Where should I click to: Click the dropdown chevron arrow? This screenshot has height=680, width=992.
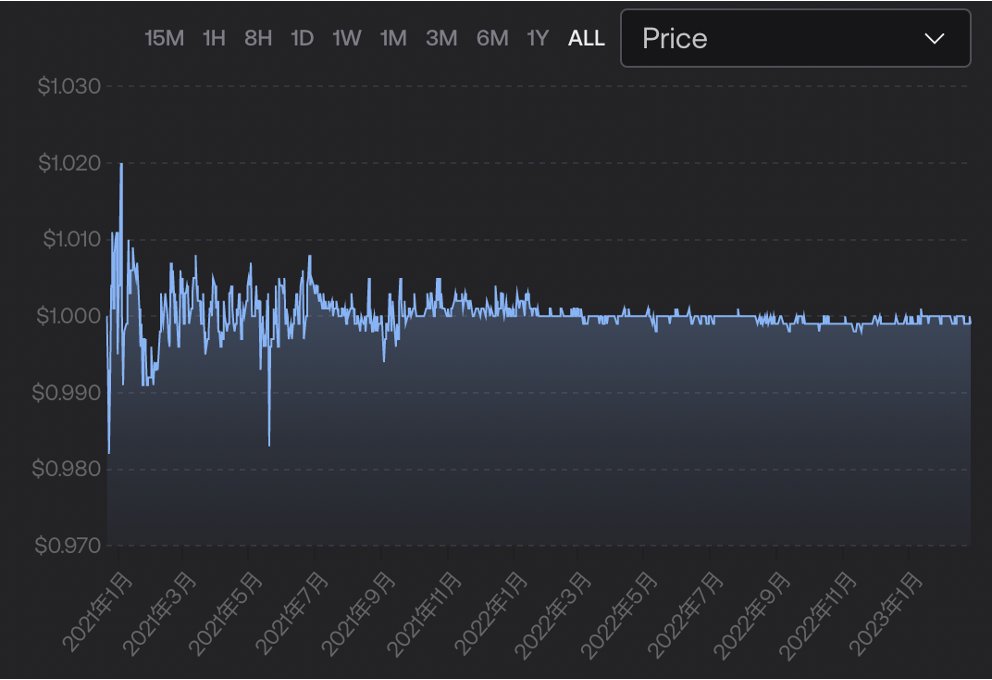click(x=934, y=39)
